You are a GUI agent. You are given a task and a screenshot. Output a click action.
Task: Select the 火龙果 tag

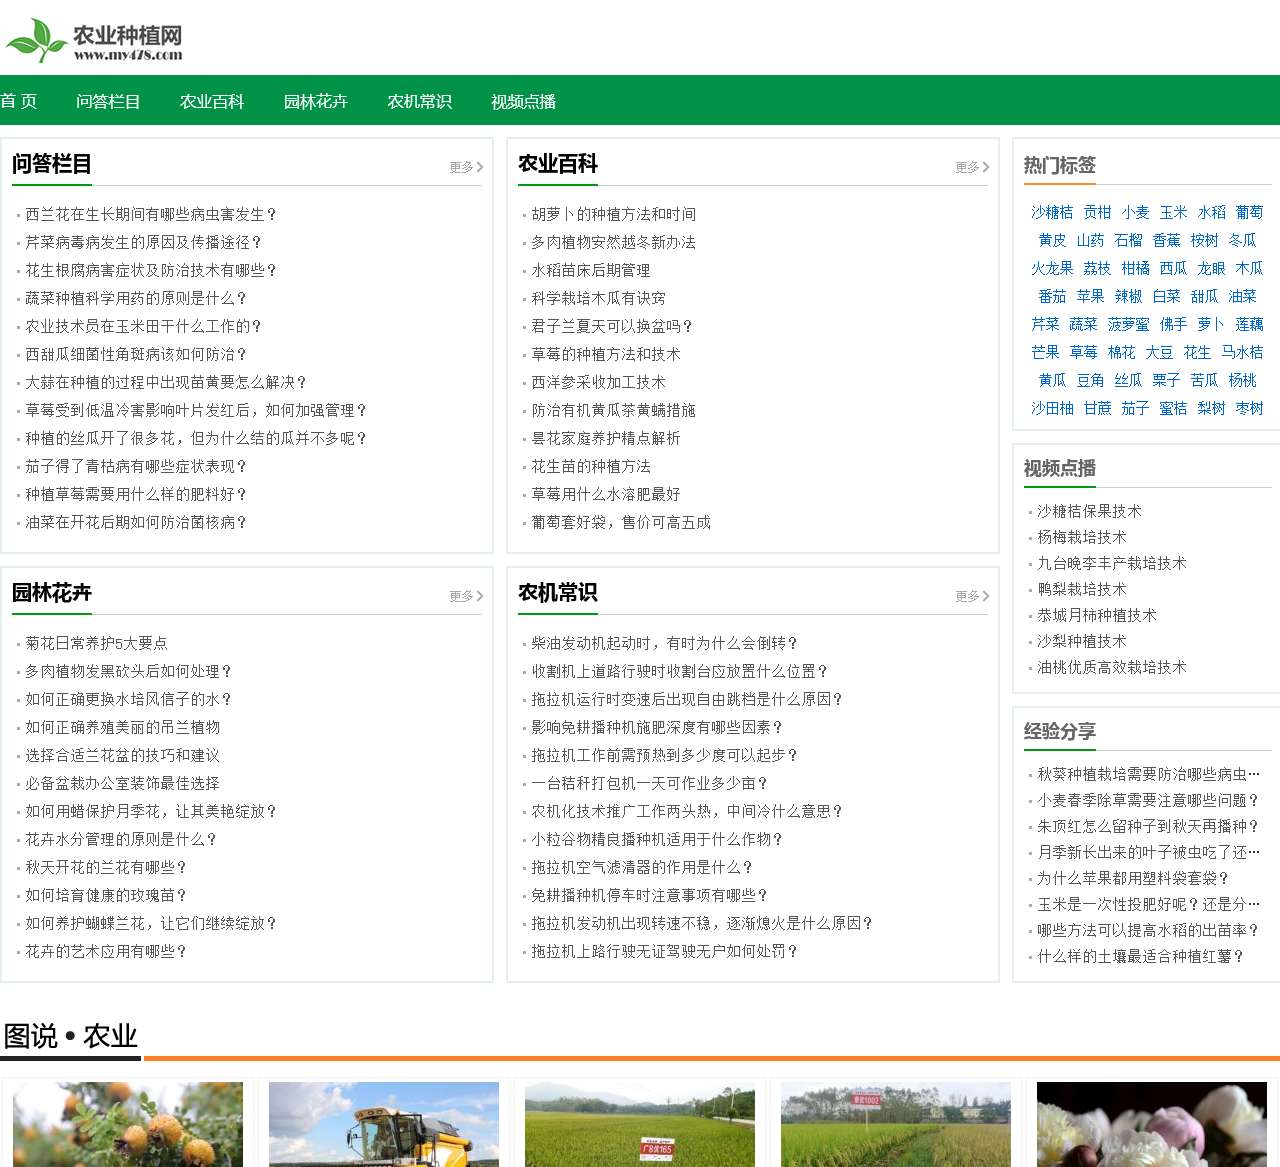(x=1052, y=268)
